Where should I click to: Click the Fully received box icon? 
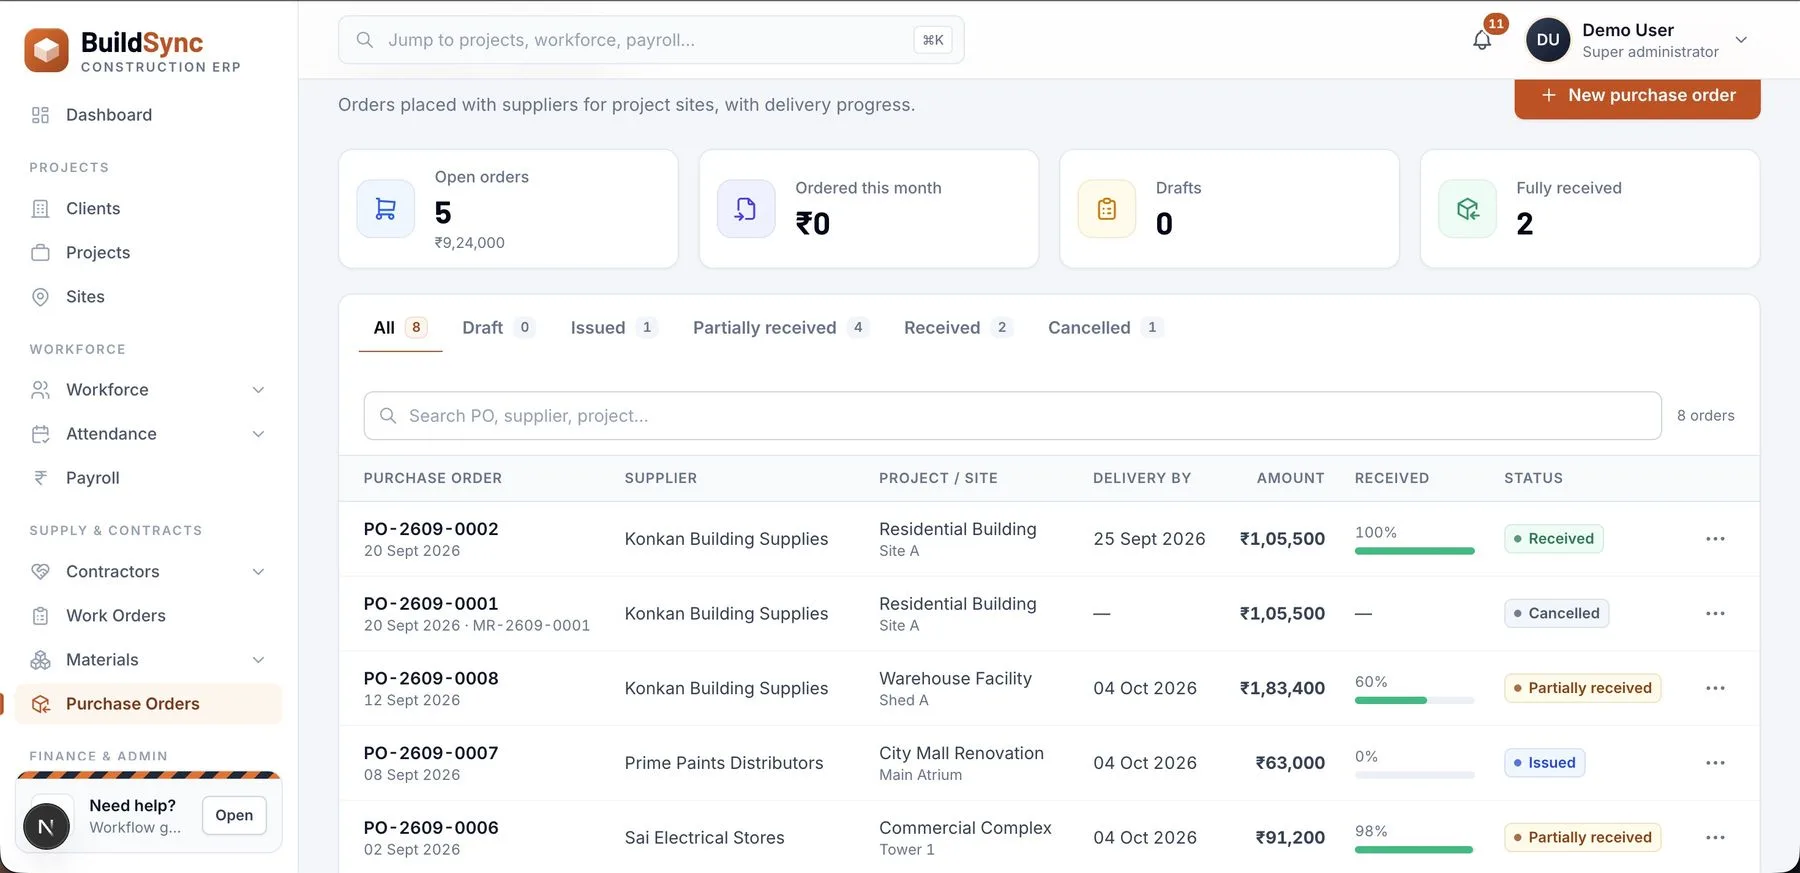point(1467,209)
